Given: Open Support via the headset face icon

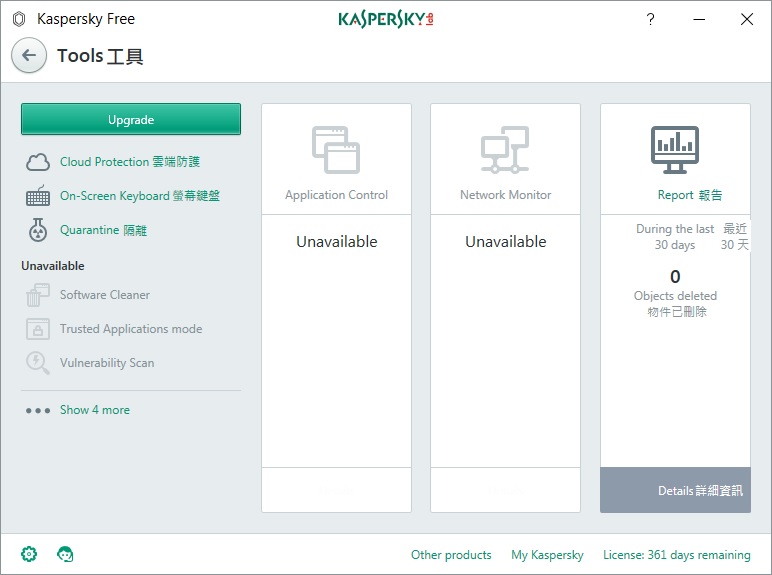Looking at the screenshot, I should point(65,554).
